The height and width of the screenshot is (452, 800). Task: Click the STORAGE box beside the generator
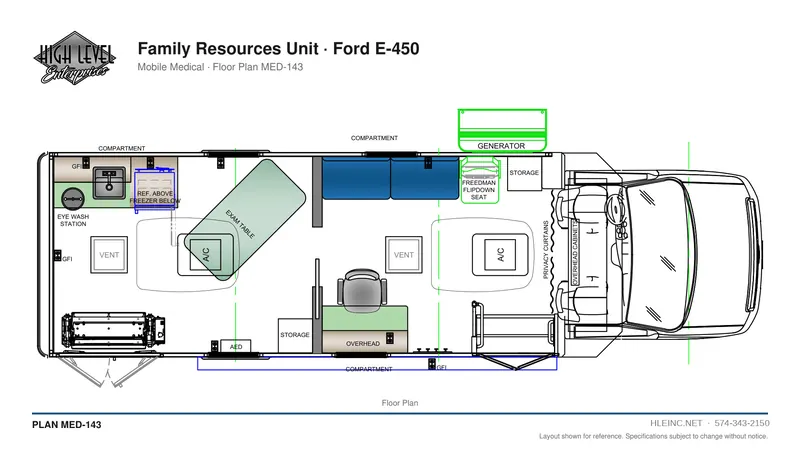[x=524, y=173]
